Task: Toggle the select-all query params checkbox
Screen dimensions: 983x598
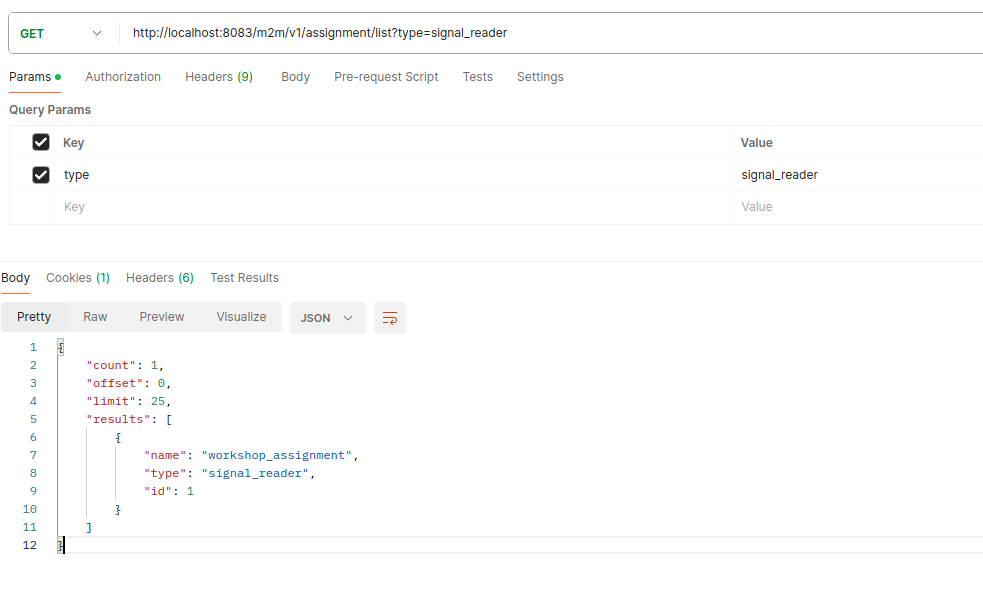Action: point(41,143)
